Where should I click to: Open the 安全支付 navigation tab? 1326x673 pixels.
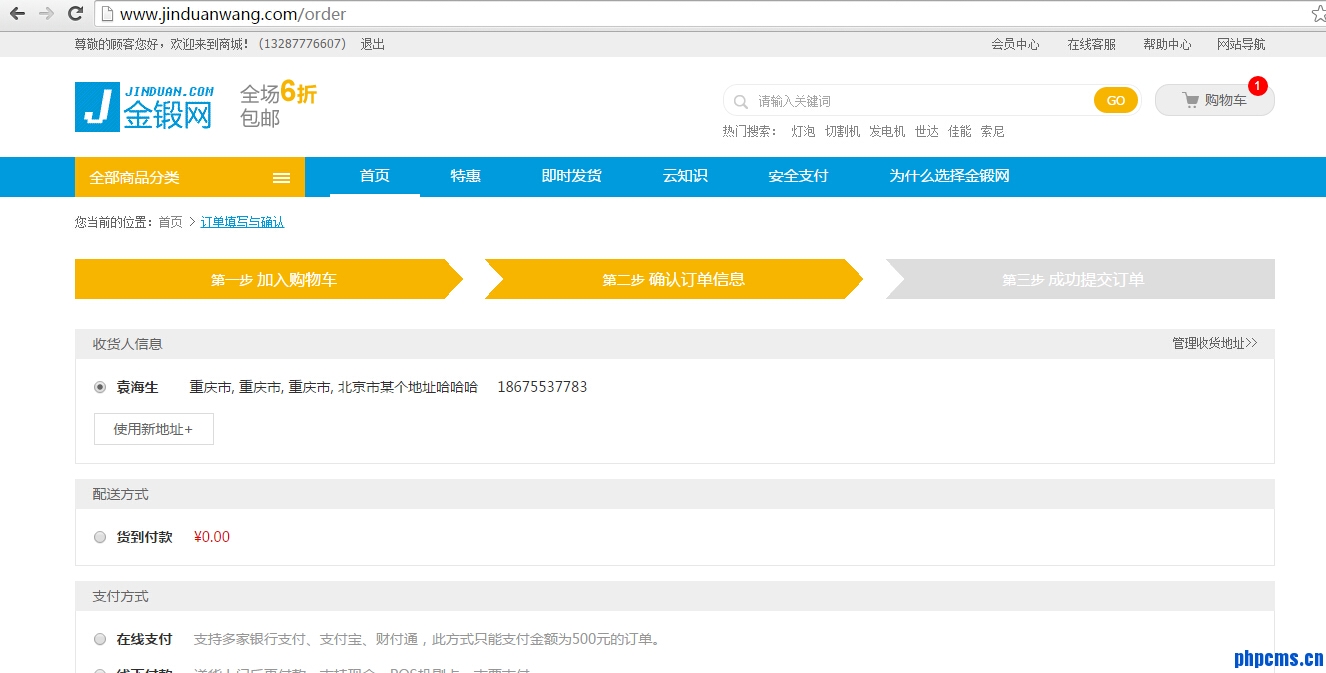(798, 176)
